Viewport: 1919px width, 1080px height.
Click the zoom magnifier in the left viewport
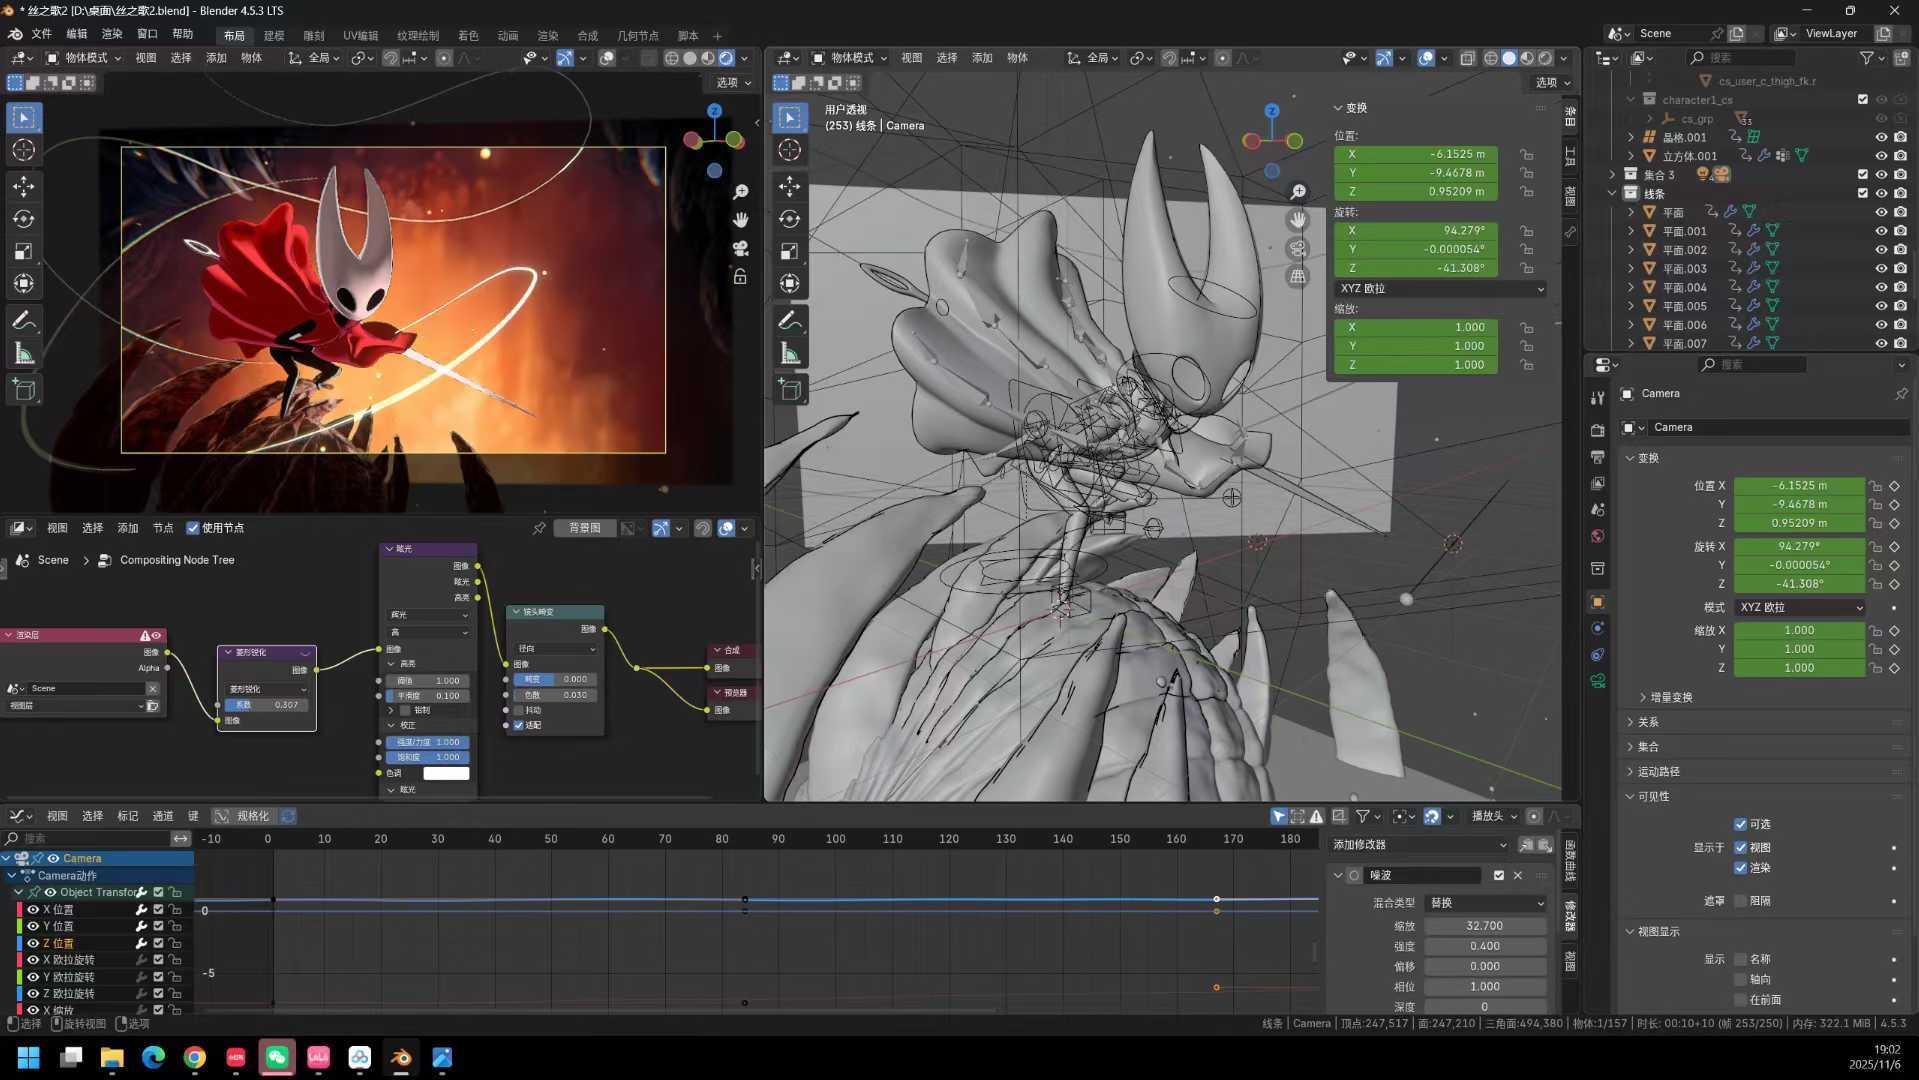pyautogui.click(x=741, y=191)
